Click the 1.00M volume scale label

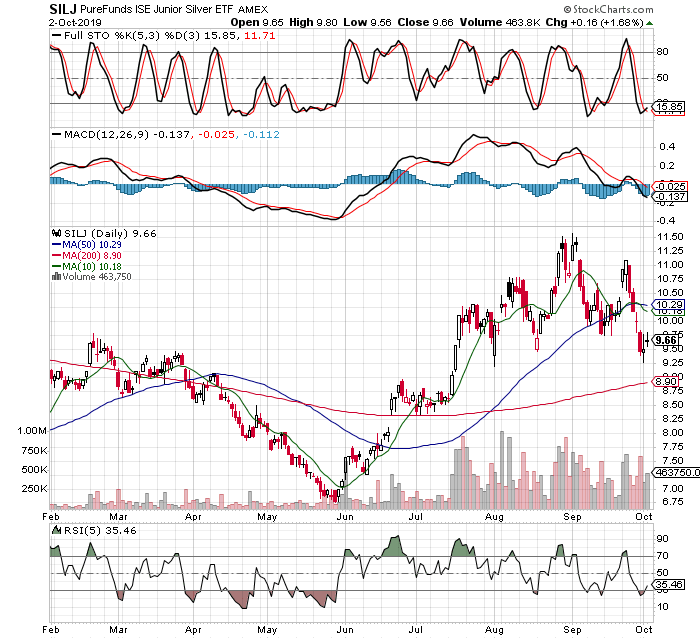[x=32, y=431]
